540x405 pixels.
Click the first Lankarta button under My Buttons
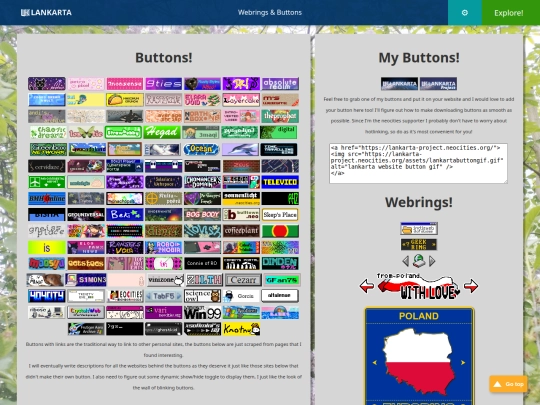[x=399, y=84]
